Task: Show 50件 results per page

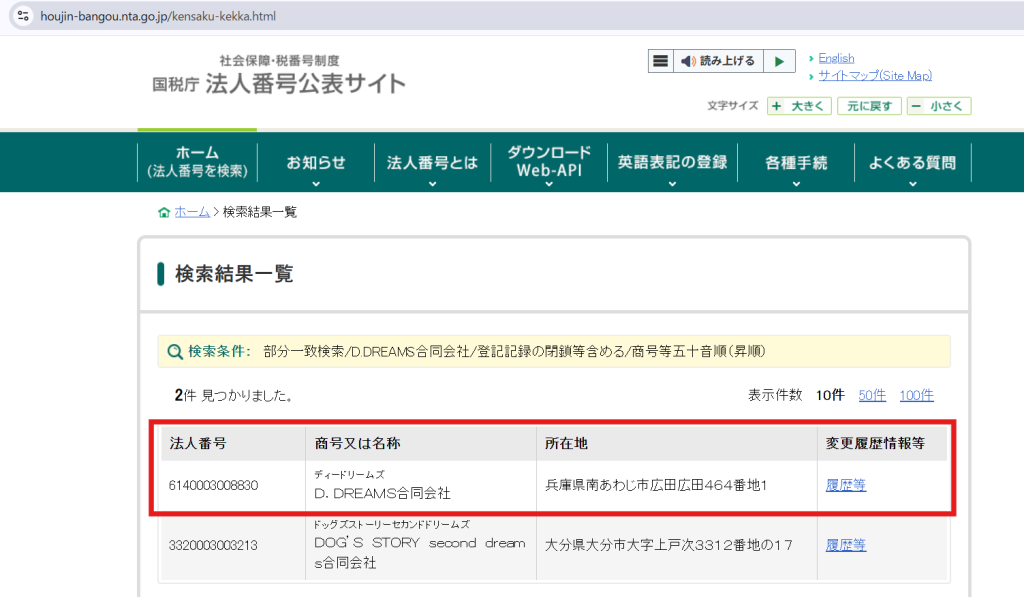Action: [871, 395]
